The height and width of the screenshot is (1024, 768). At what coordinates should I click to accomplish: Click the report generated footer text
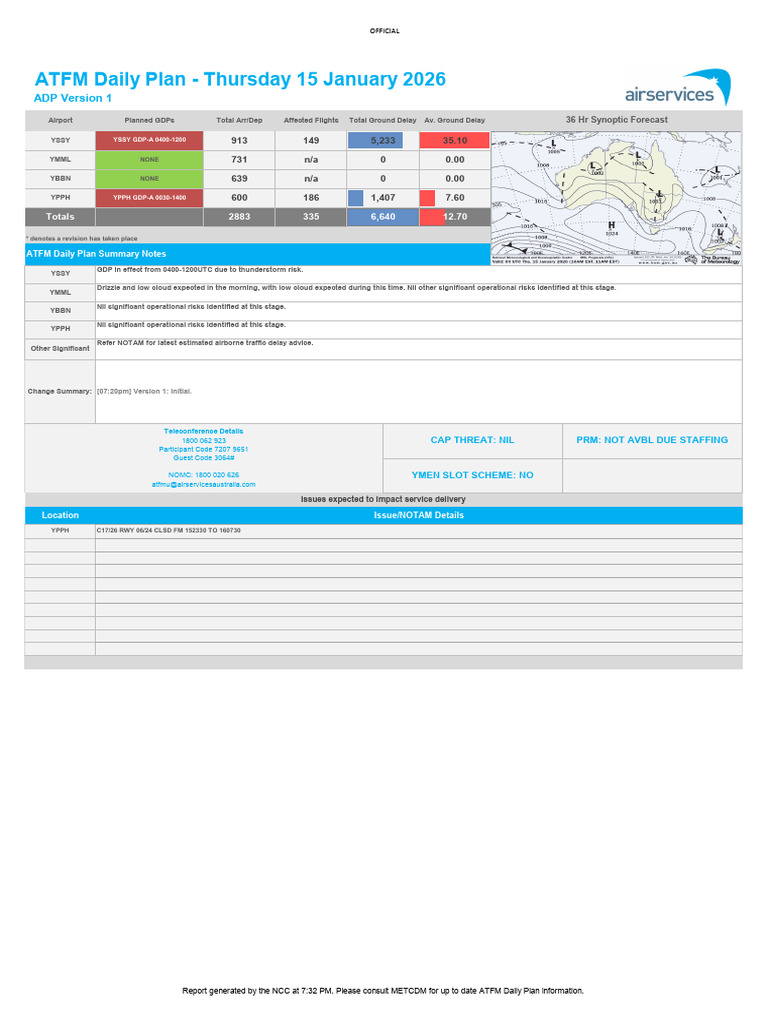coord(383,991)
